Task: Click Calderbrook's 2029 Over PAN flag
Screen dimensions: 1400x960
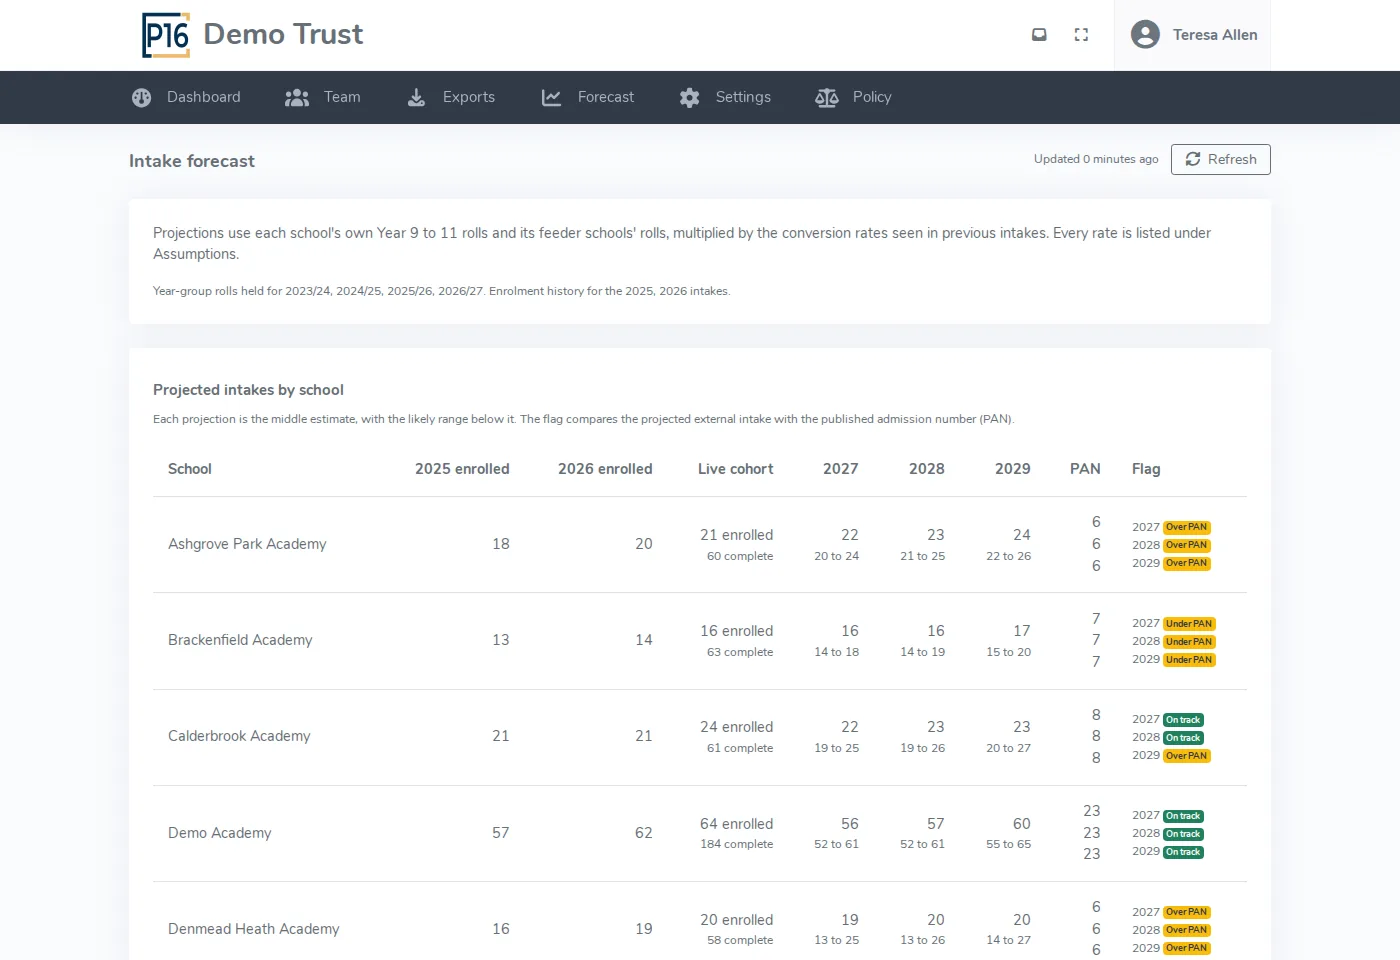Action: pyautogui.click(x=1187, y=756)
